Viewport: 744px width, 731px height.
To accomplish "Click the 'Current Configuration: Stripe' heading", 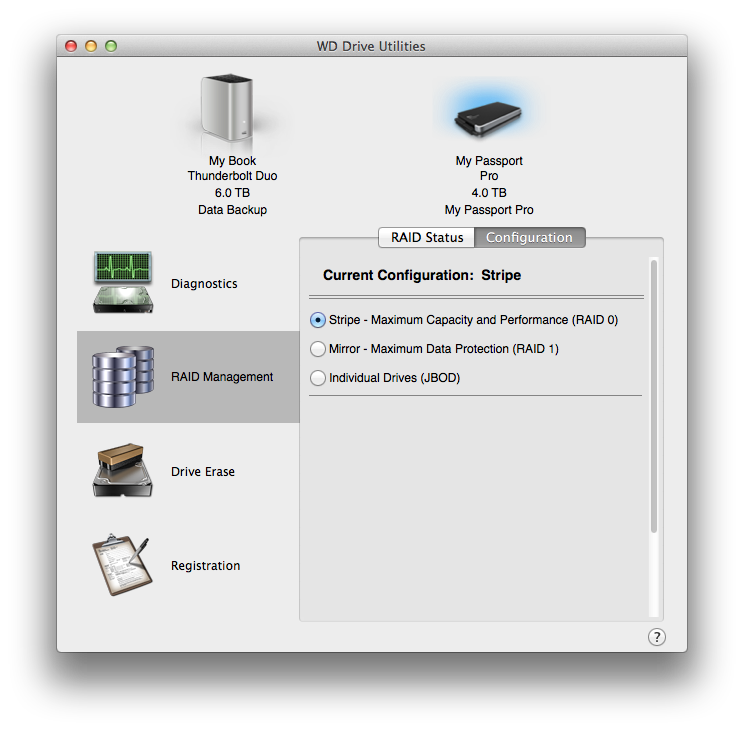I will pos(422,275).
